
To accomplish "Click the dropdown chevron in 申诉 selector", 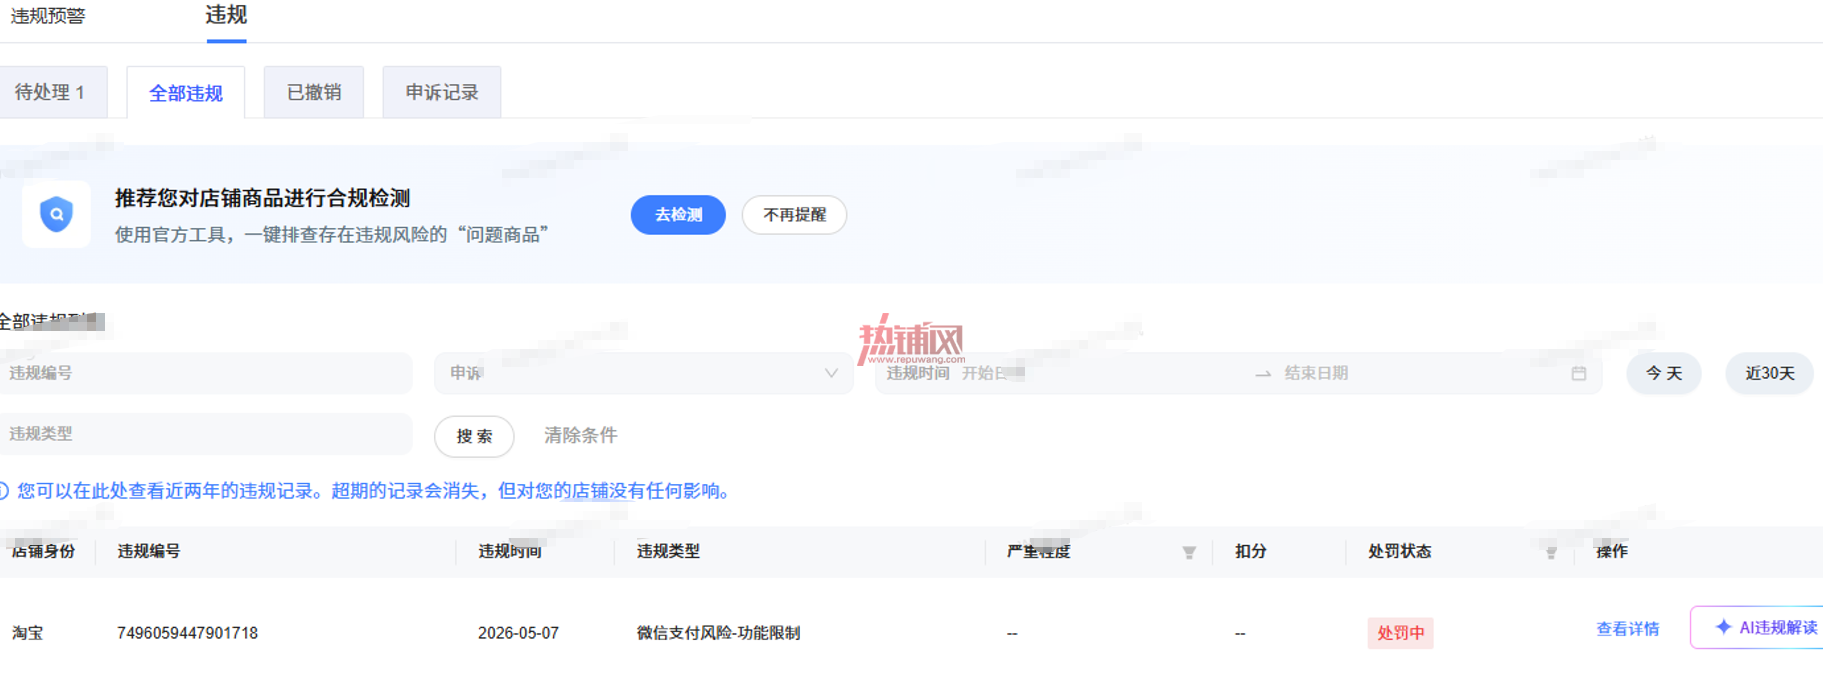I will (831, 373).
